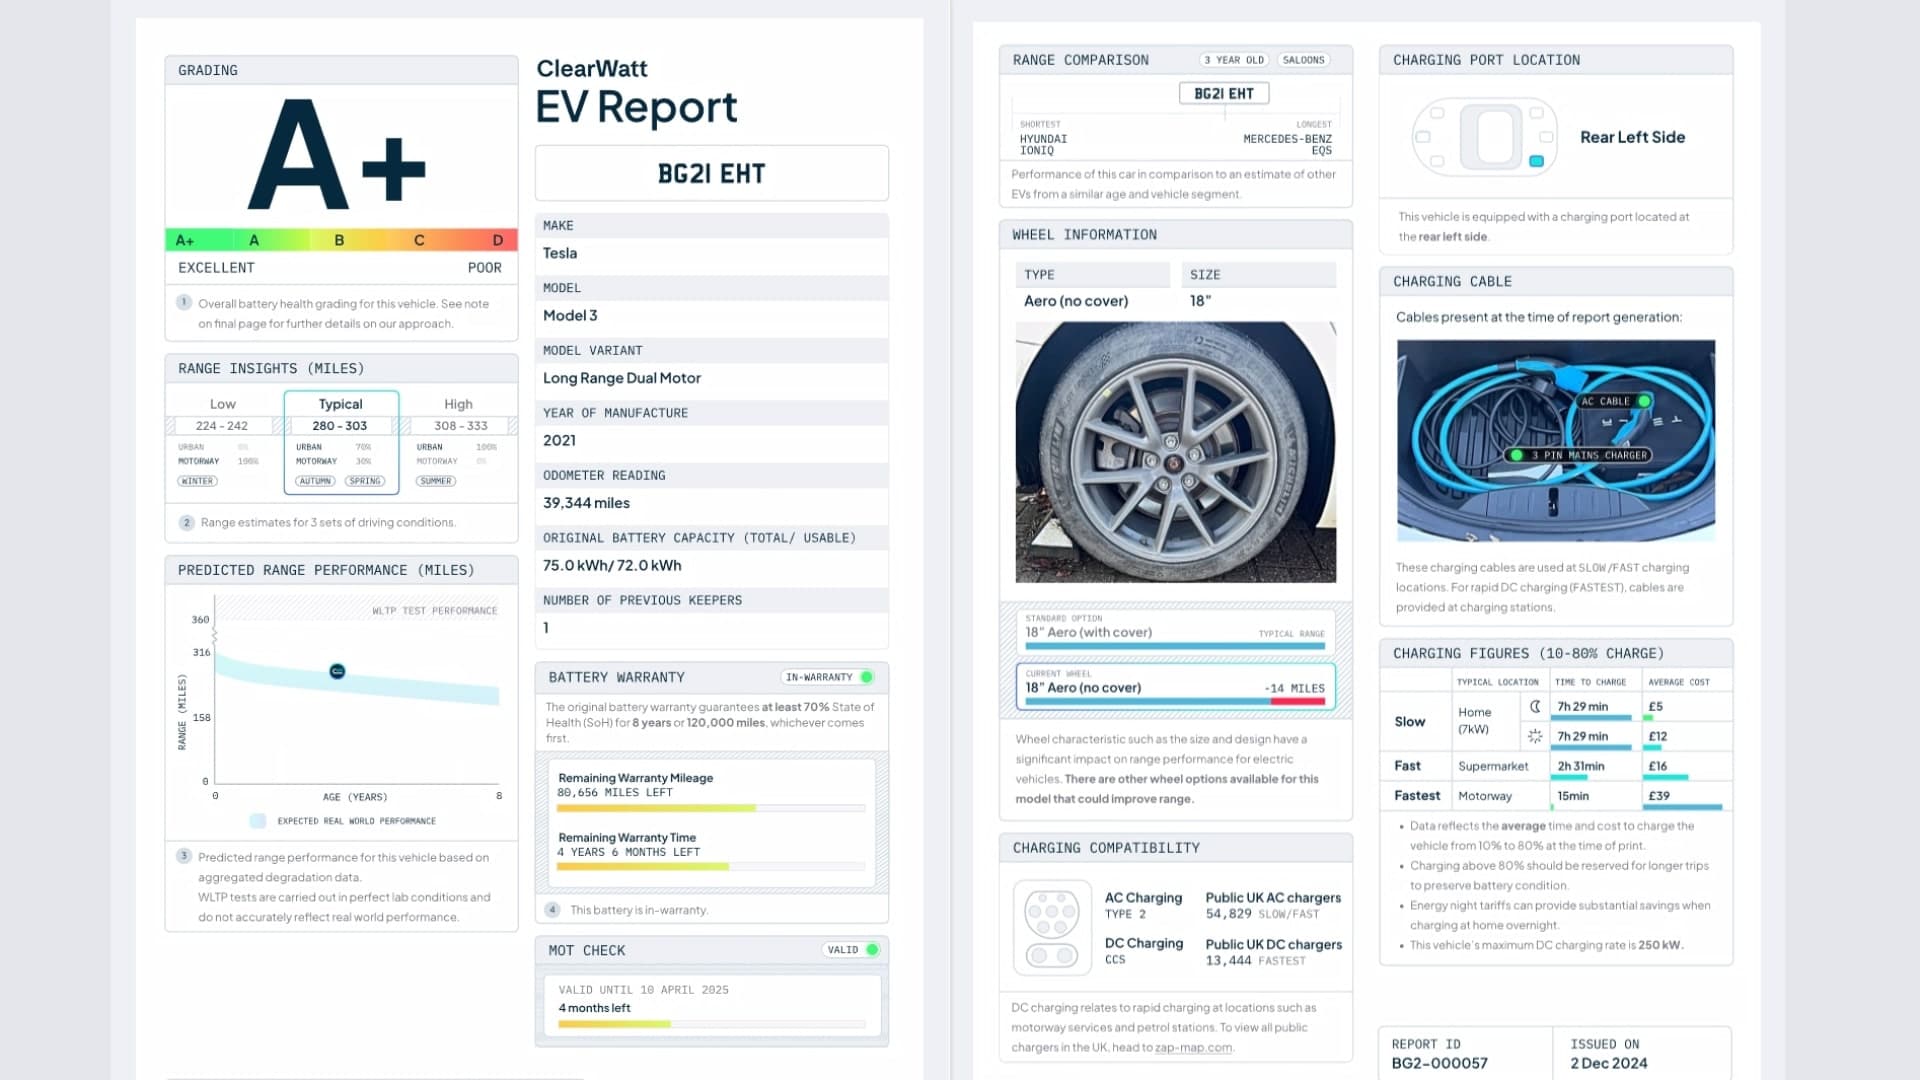This screenshot has height=1080, width=1920.
Task: Select the current 18" Aero no cover option
Action: pyautogui.click(x=1175, y=687)
